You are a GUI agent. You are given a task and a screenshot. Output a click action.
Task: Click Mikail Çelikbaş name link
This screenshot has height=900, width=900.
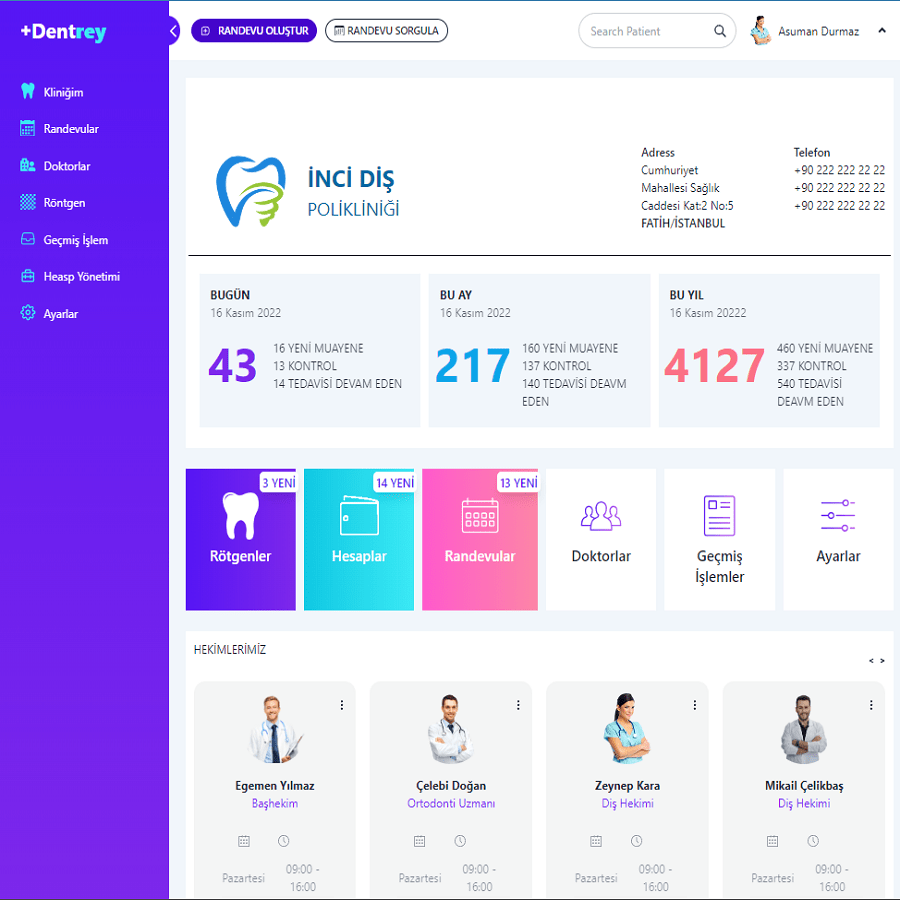click(x=804, y=786)
